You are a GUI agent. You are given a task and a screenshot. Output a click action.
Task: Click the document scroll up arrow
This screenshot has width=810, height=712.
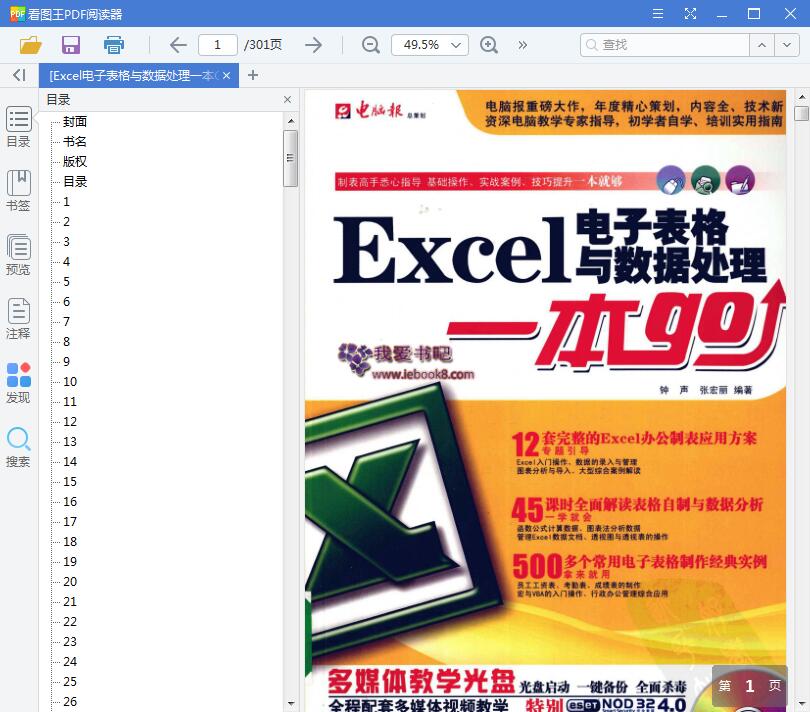(x=801, y=97)
